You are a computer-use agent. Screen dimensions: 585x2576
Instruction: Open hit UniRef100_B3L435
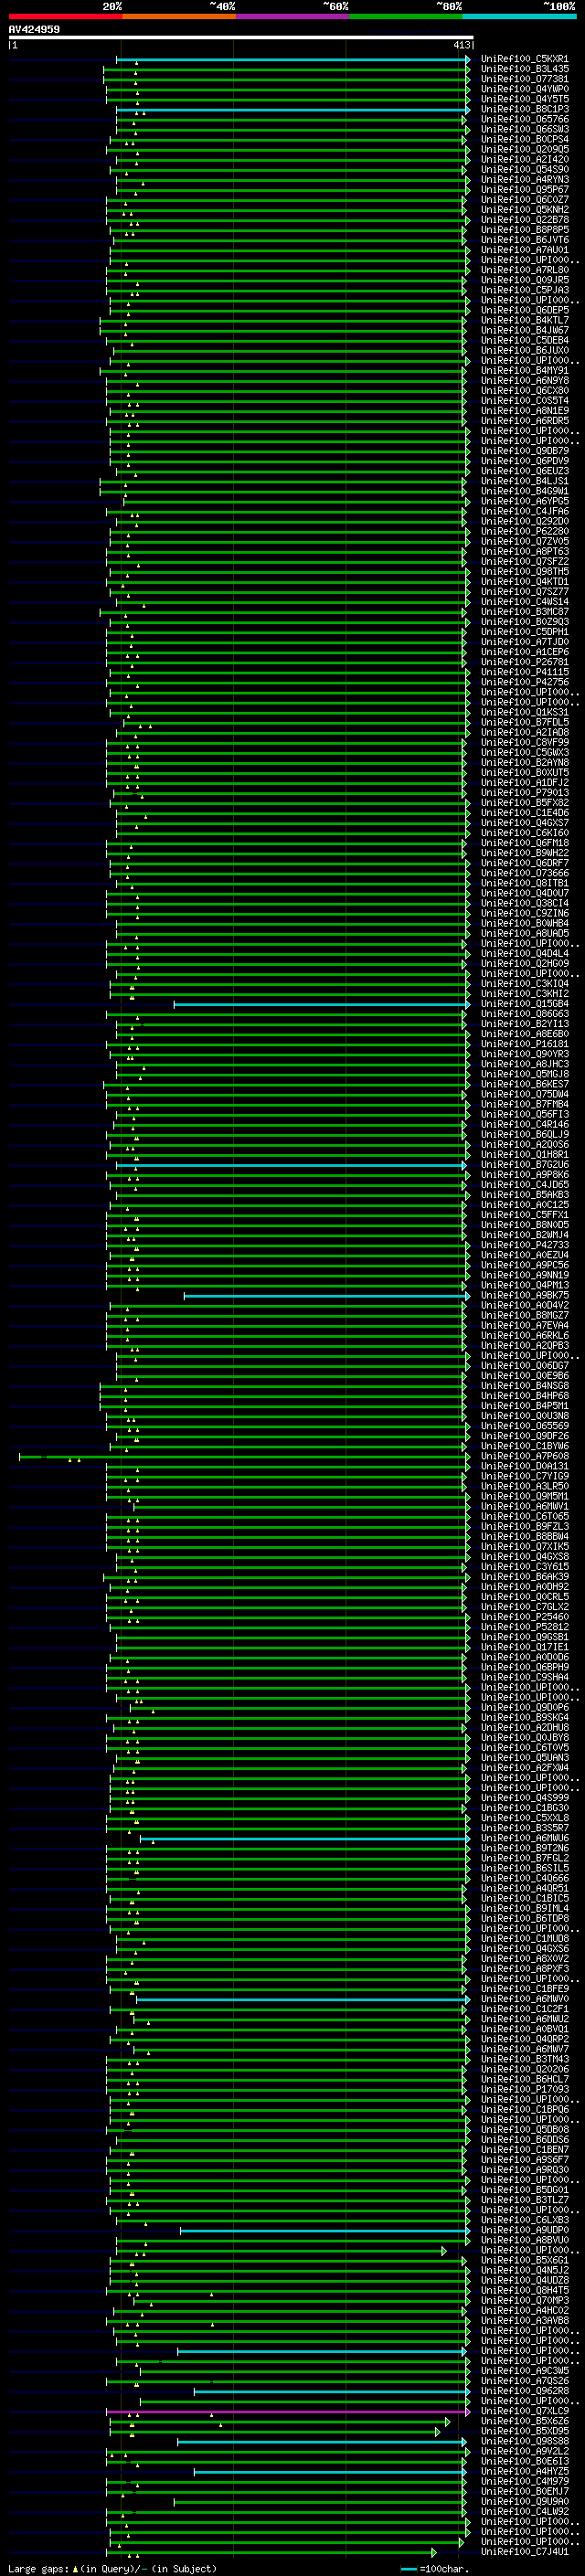point(524,69)
